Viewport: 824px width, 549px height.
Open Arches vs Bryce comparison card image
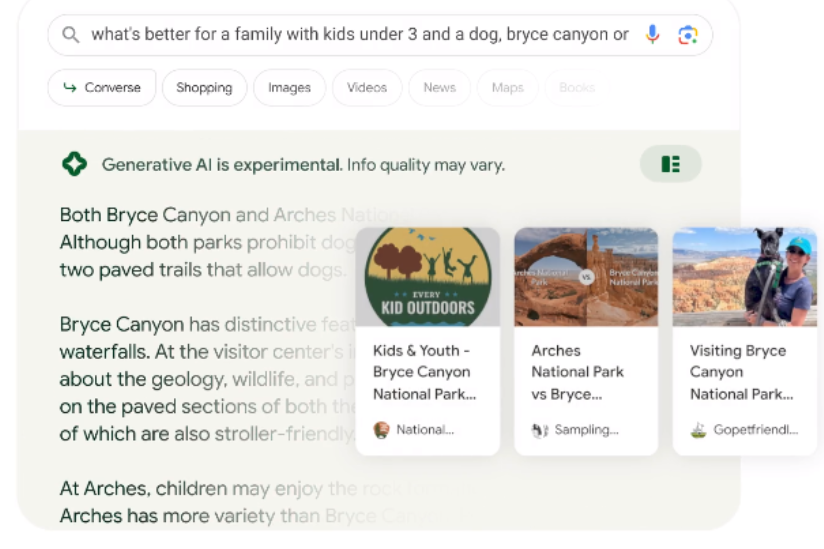point(586,276)
